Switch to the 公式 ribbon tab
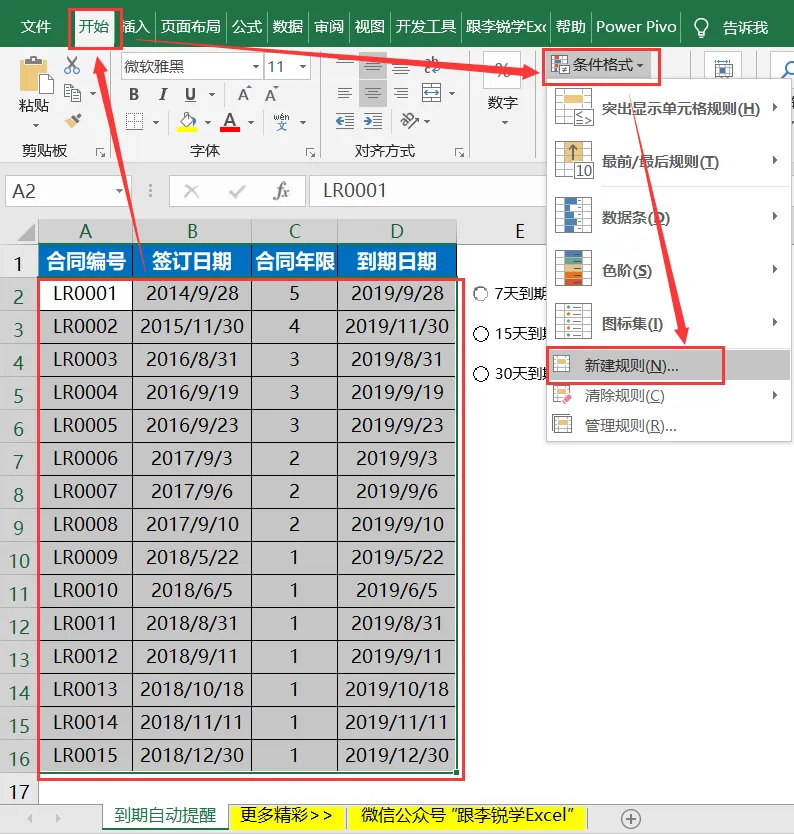The image size is (794, 834). (x=247, y=27)
